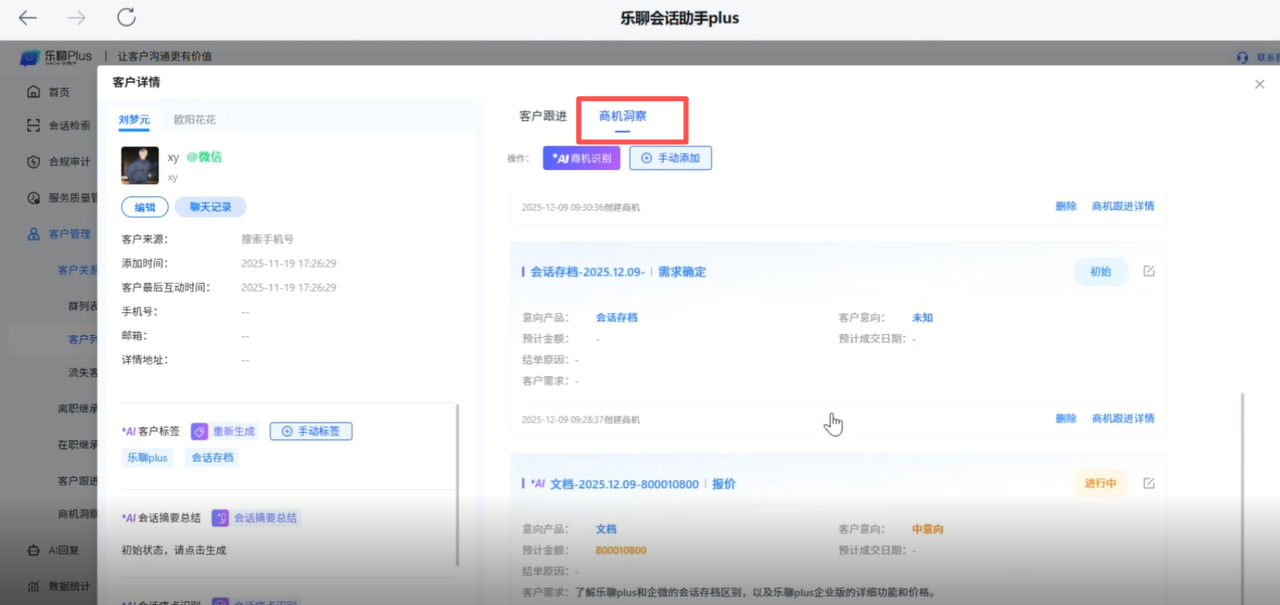Open 商机跟进详情 on the 会话存档 card

tap(1123, 419)
